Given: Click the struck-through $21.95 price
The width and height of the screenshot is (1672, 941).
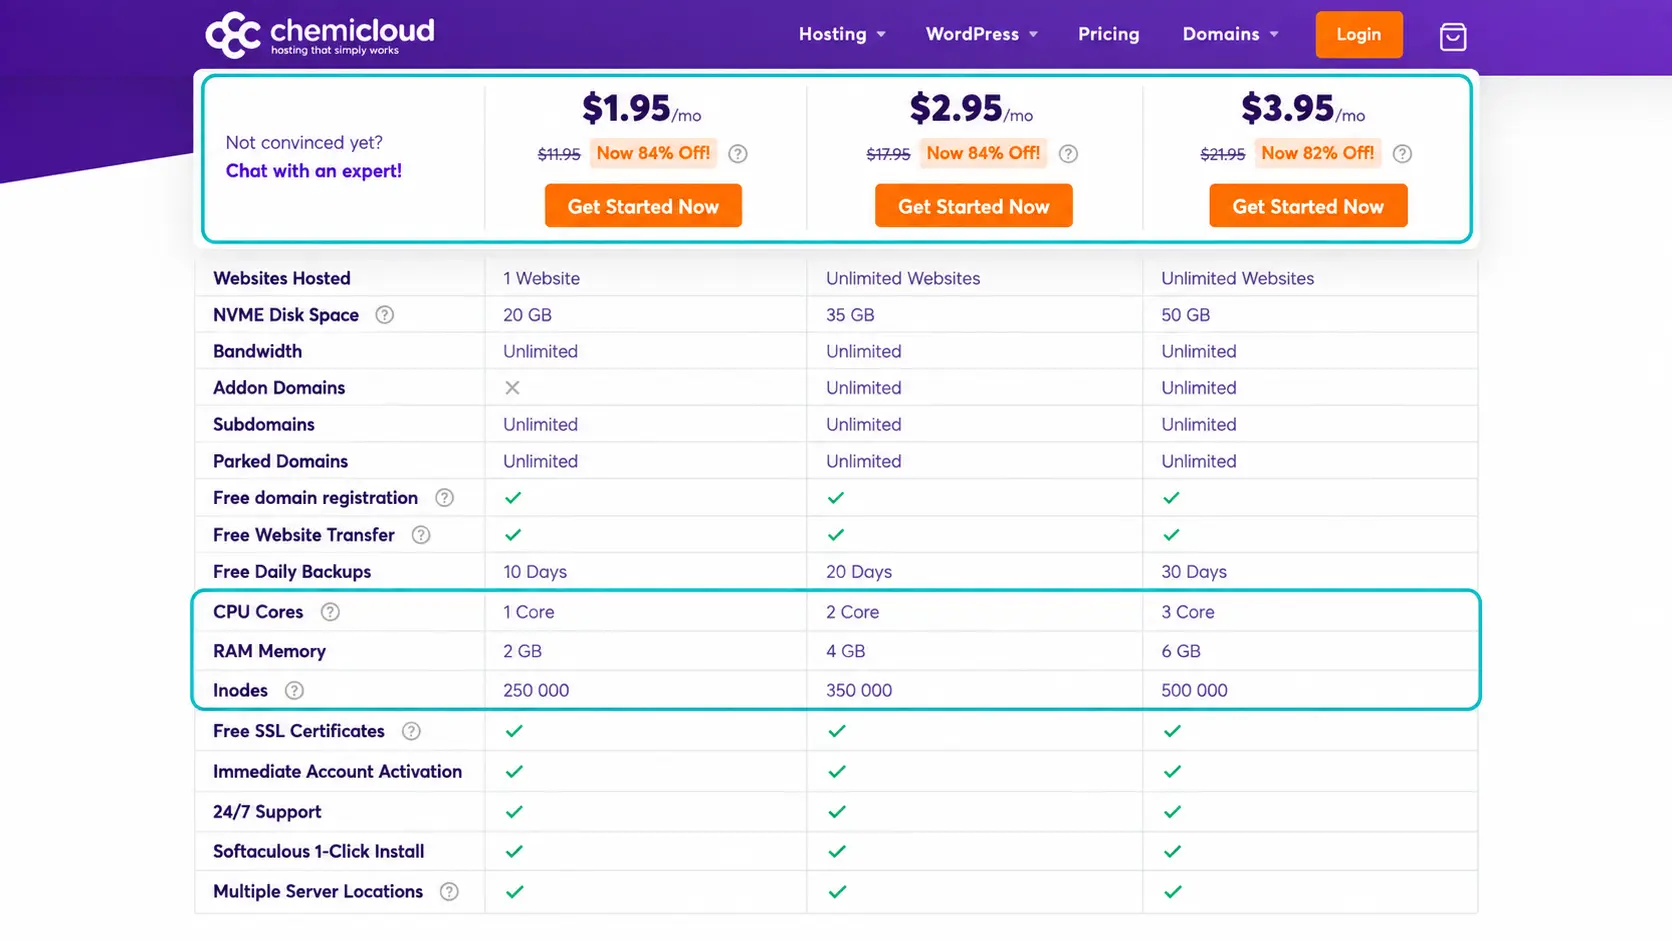Looking at the screenshot, I should pos(1223,154).
